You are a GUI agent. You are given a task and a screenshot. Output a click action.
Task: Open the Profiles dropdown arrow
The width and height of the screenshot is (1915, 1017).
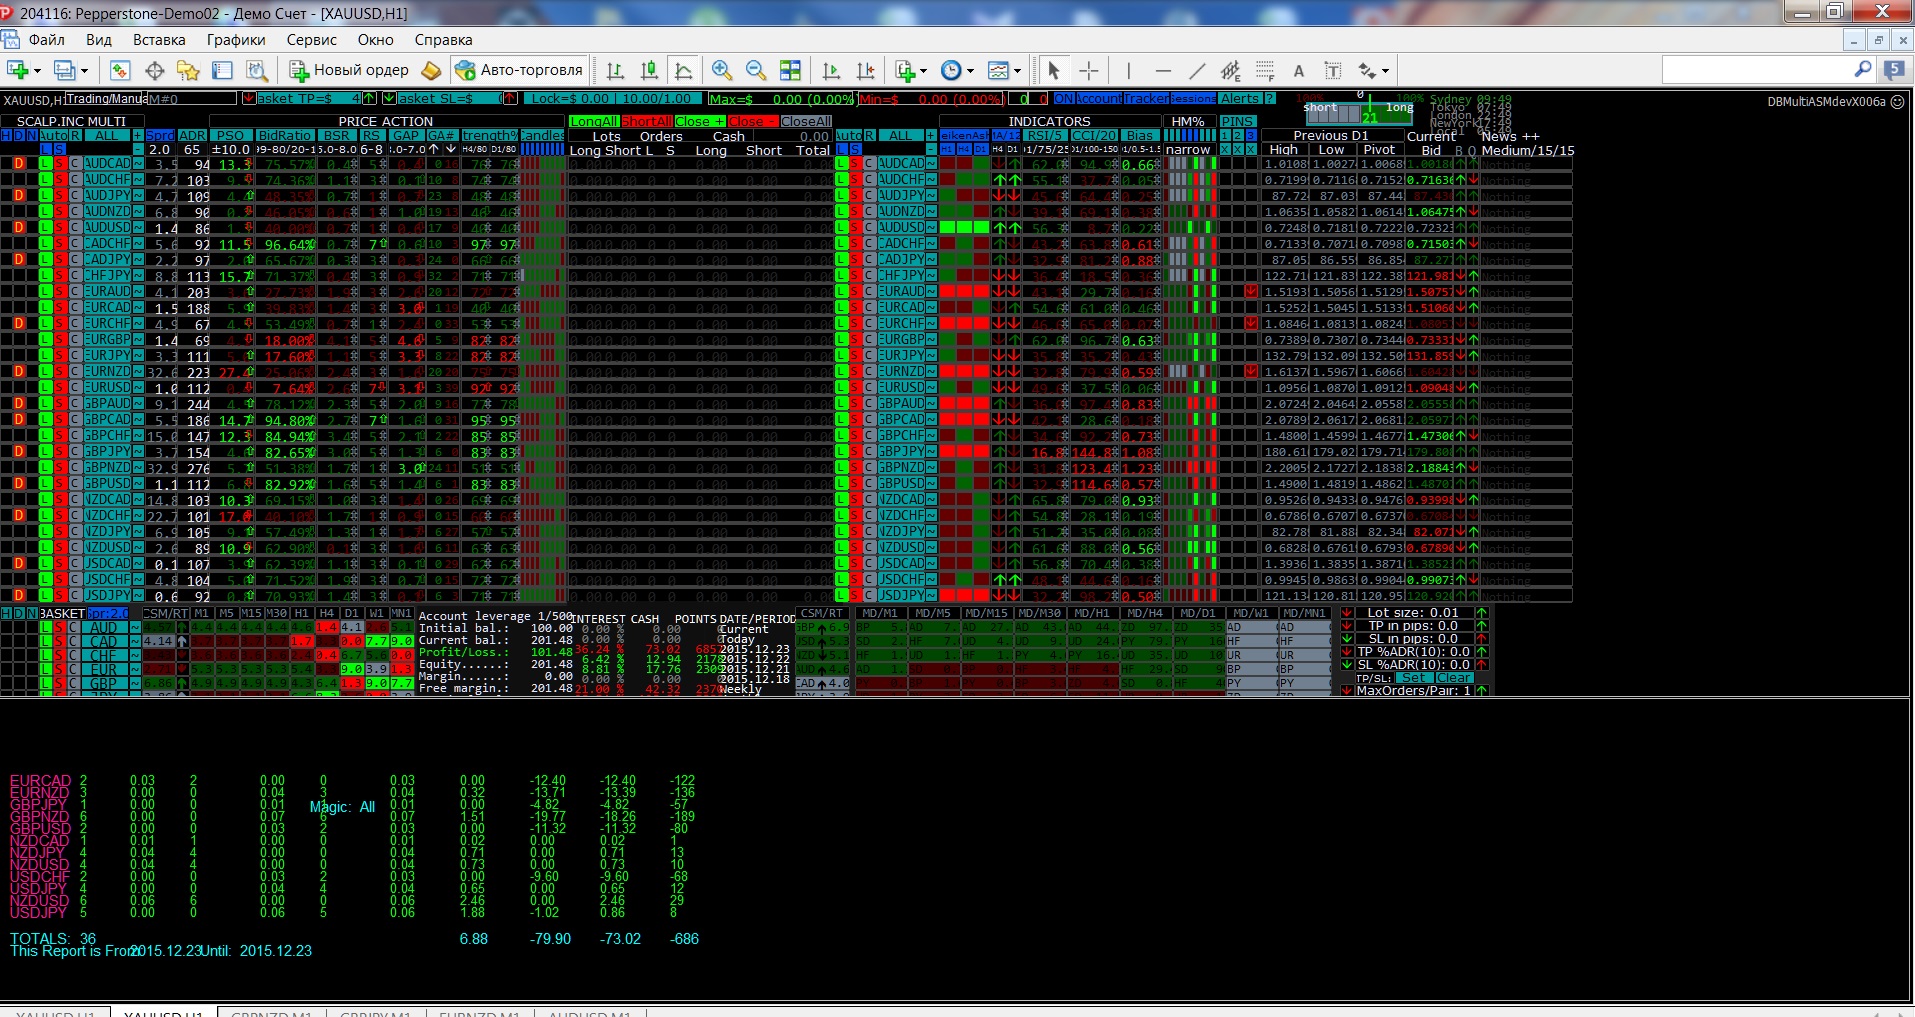coord(84,70)
